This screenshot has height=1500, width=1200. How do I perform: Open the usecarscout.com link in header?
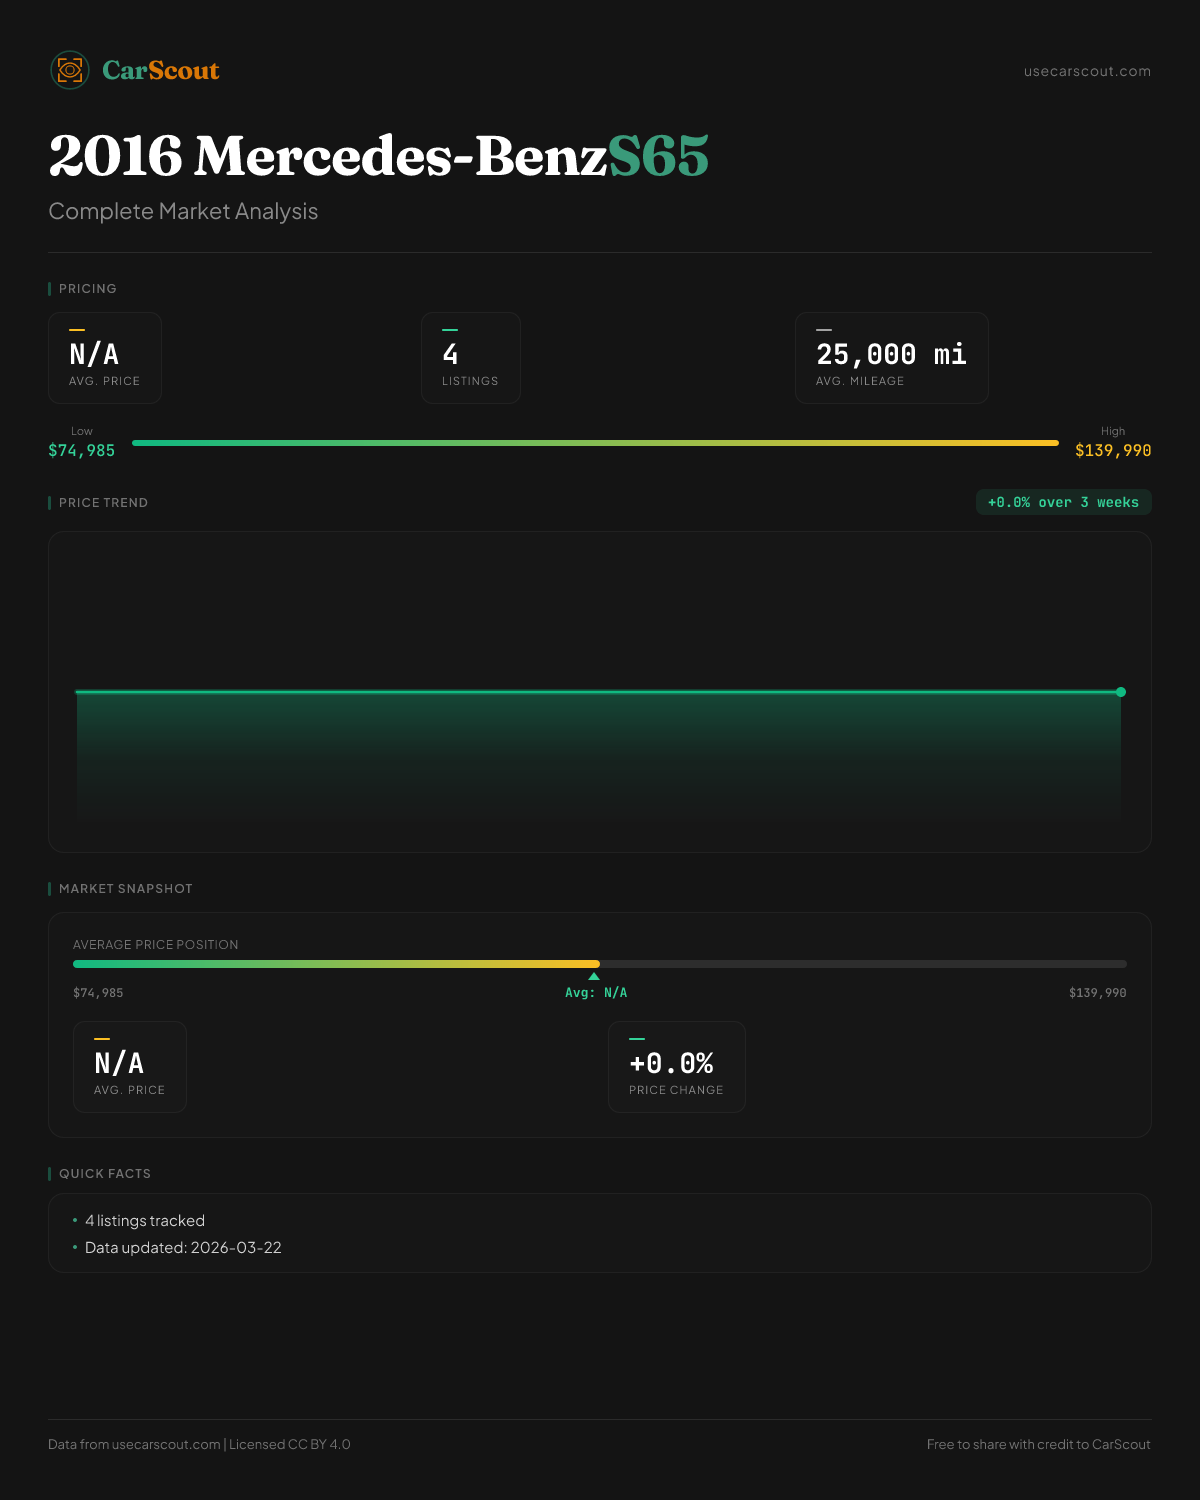(x=1087, y=71)
